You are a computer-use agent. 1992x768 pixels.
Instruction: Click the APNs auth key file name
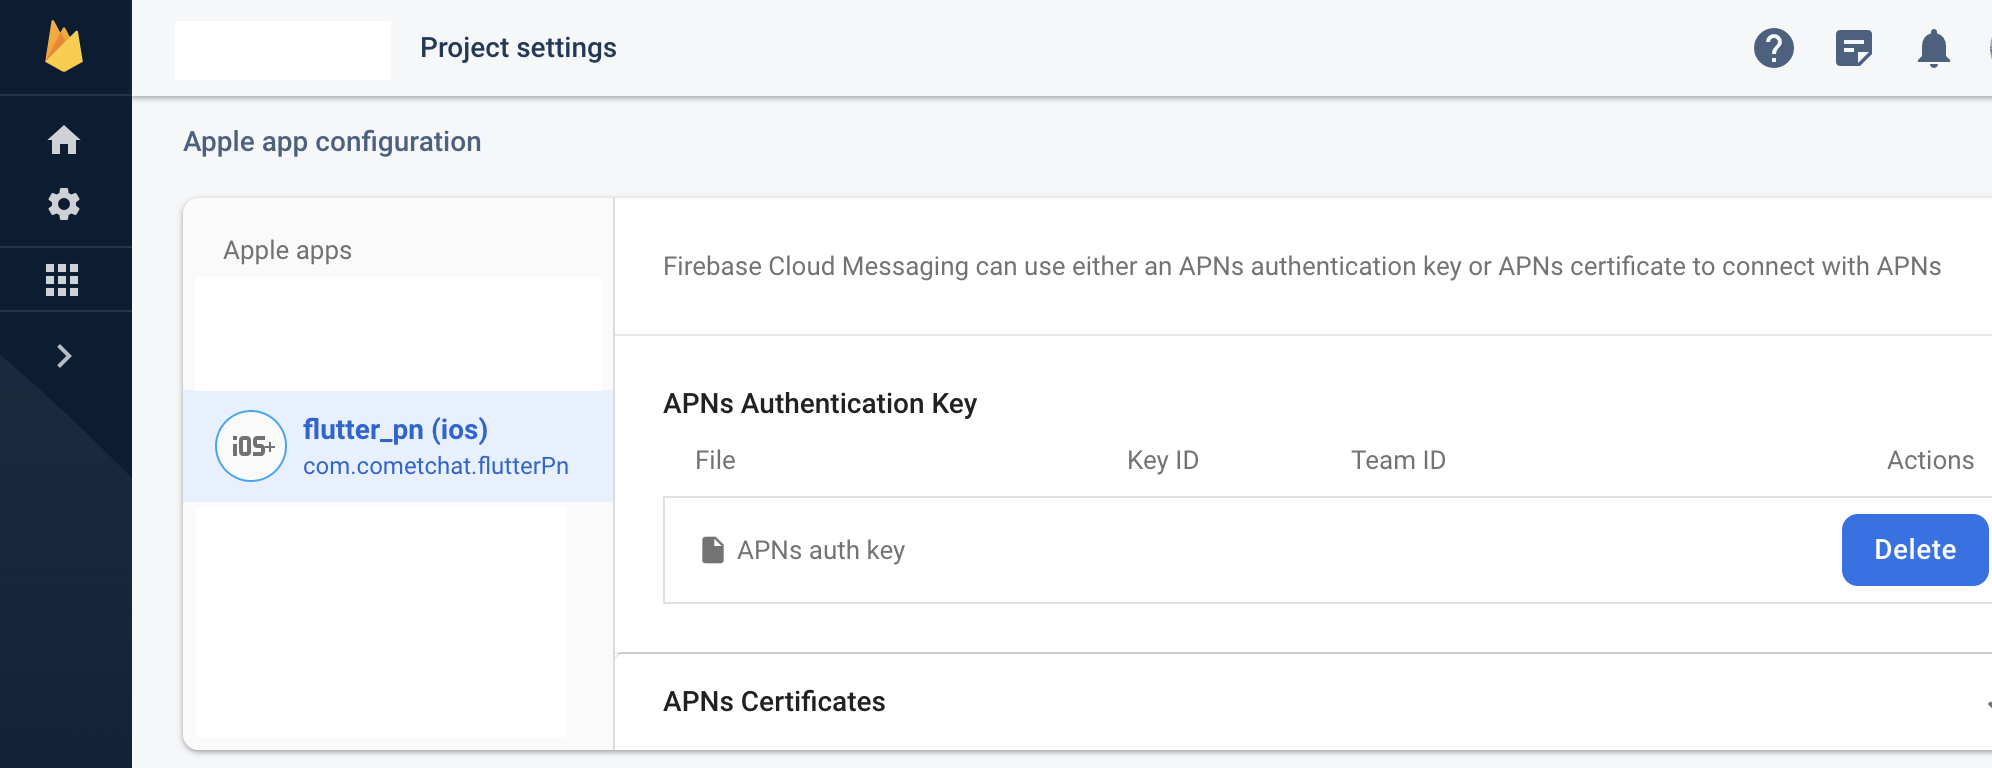click(820, 550)
